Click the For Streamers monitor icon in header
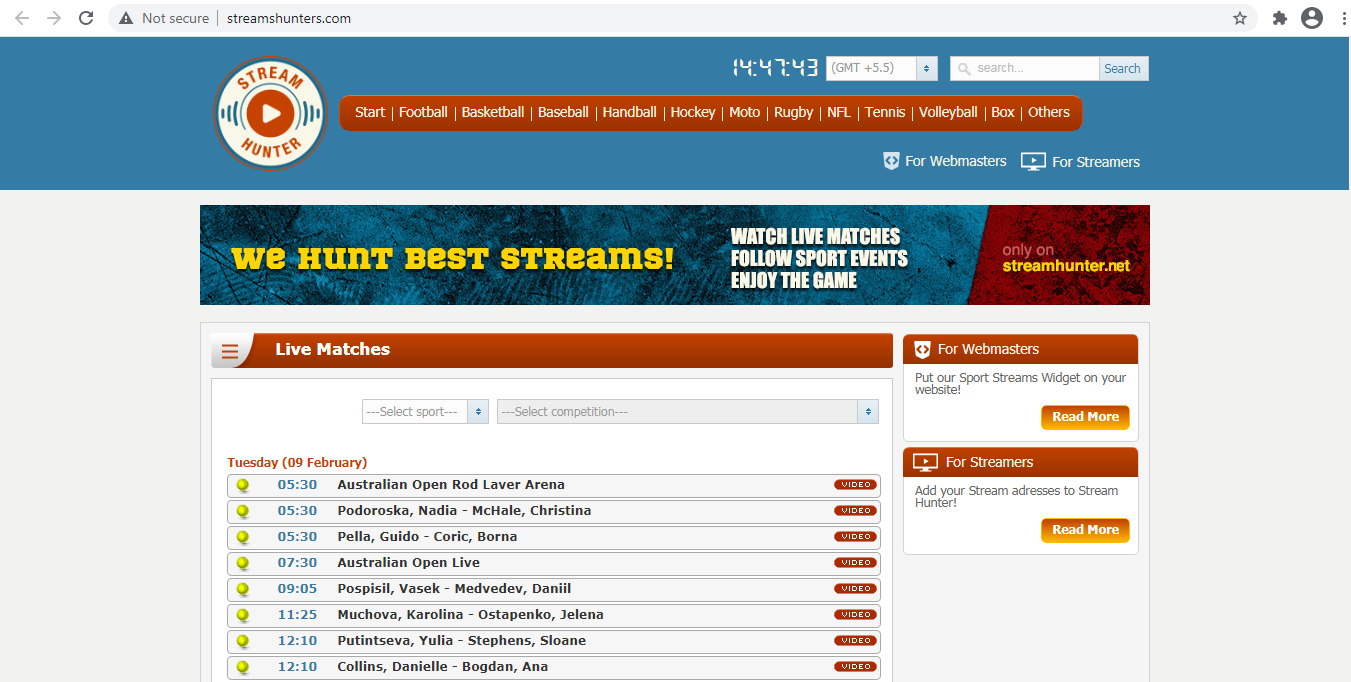1351x682 pixels. (1033, 162)
